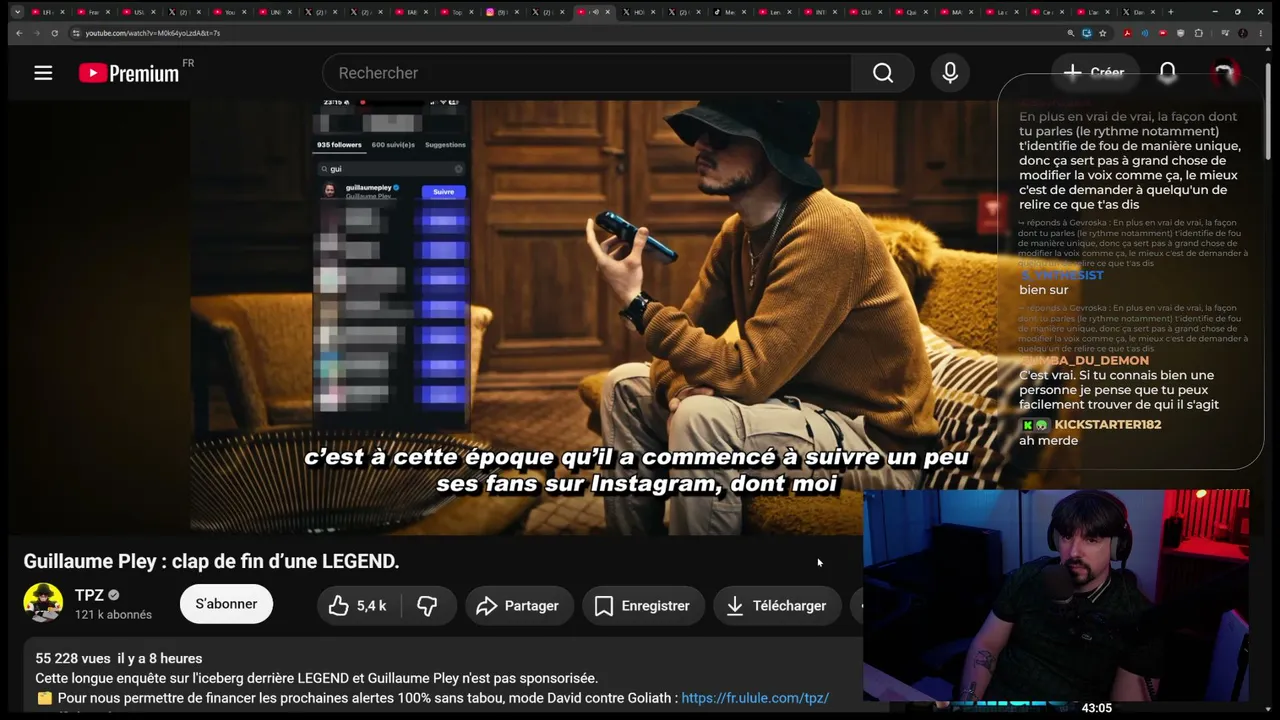This screenshot has height=720, width=1280.
Task: Open the YouTube account avatar menu
Action: (1225, 73)
